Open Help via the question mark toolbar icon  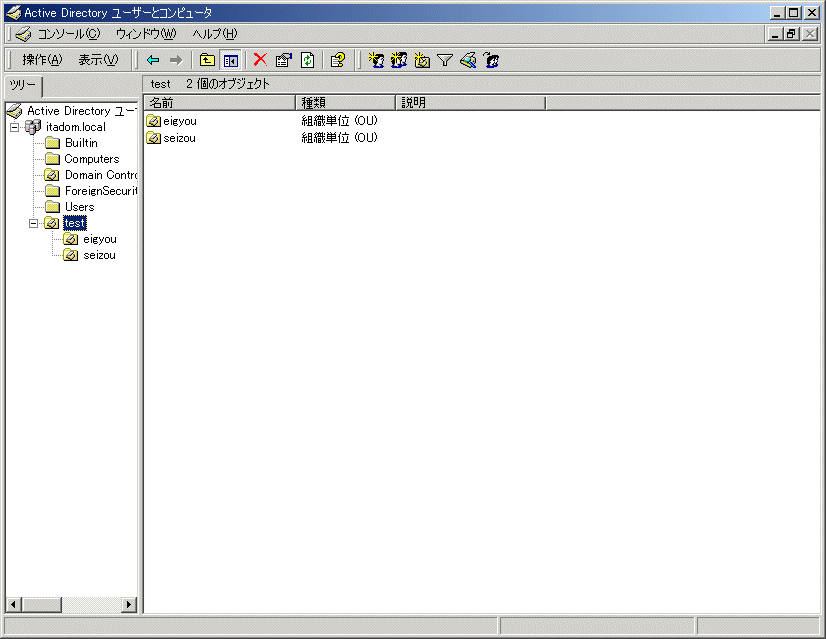tap(337, 60)
